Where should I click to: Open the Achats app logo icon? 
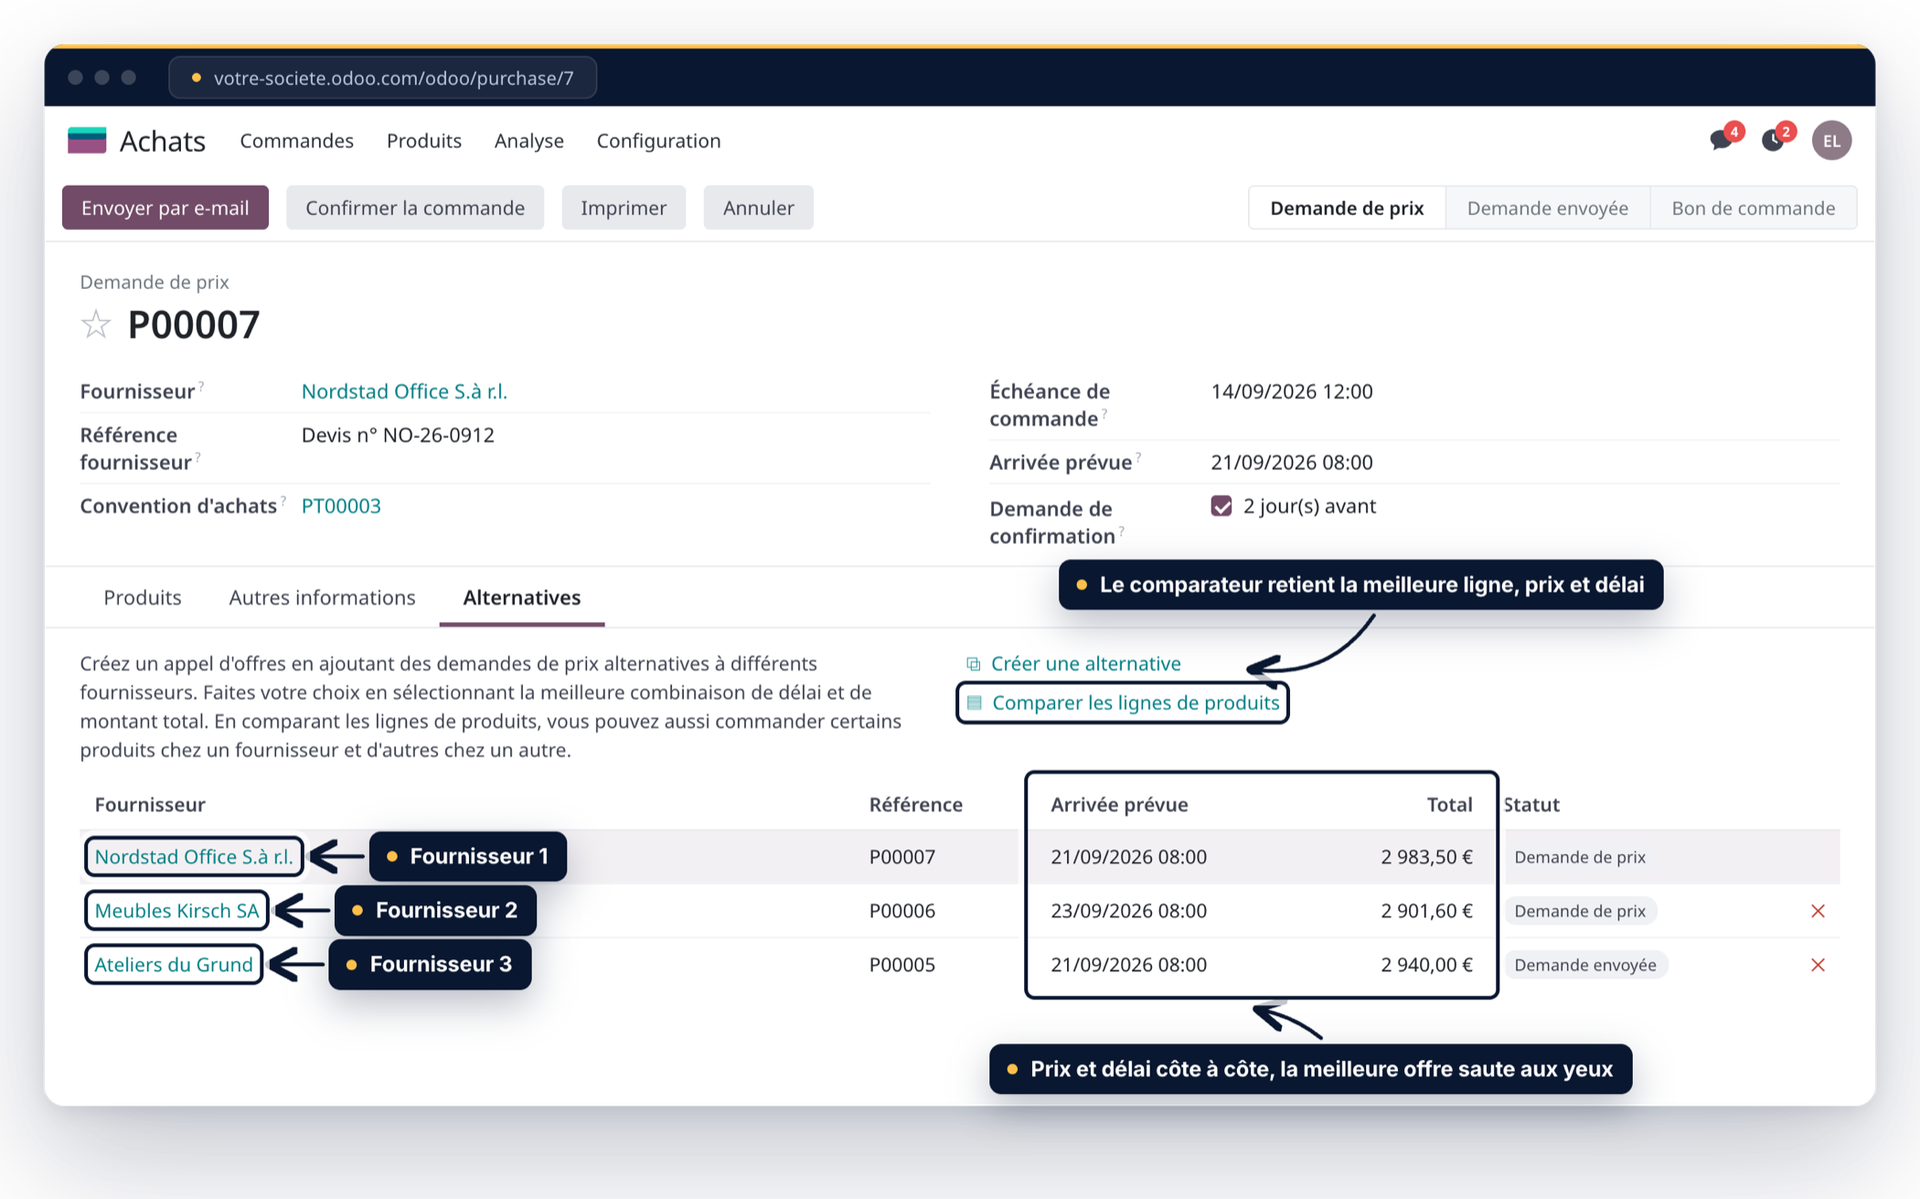pyautogui.click(x=87, y=140)
